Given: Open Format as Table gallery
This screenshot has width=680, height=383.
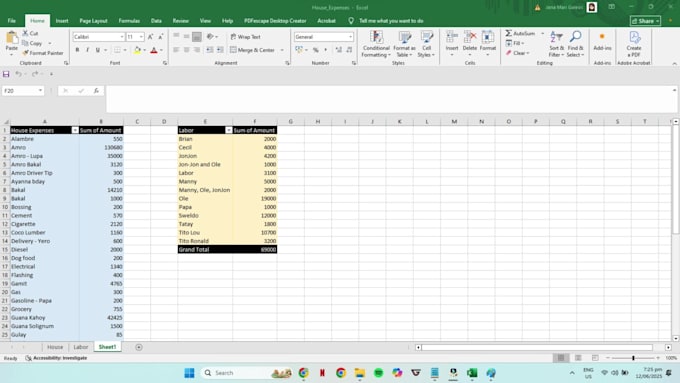Looking at the screenshot, I should tap(404, 44).
